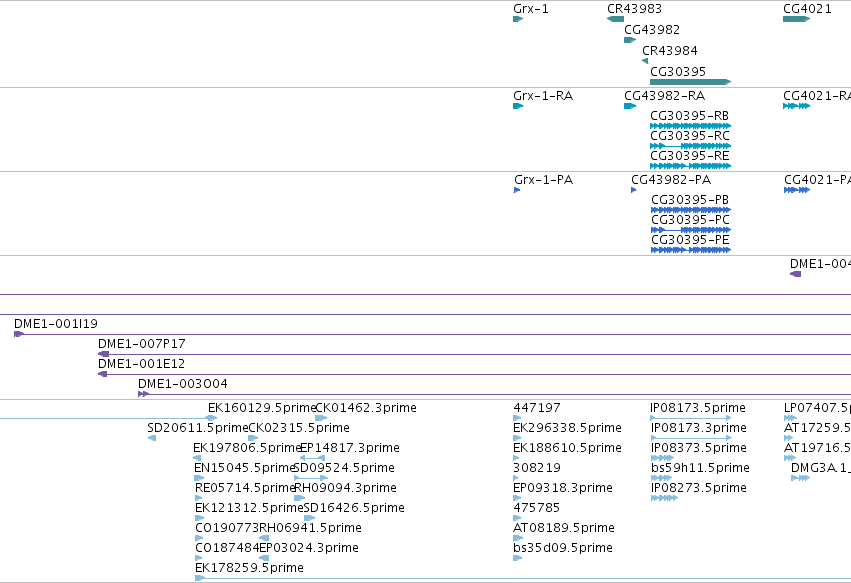
Task: Click the CG43982-PA protein label
Action: tap(671, 180)
